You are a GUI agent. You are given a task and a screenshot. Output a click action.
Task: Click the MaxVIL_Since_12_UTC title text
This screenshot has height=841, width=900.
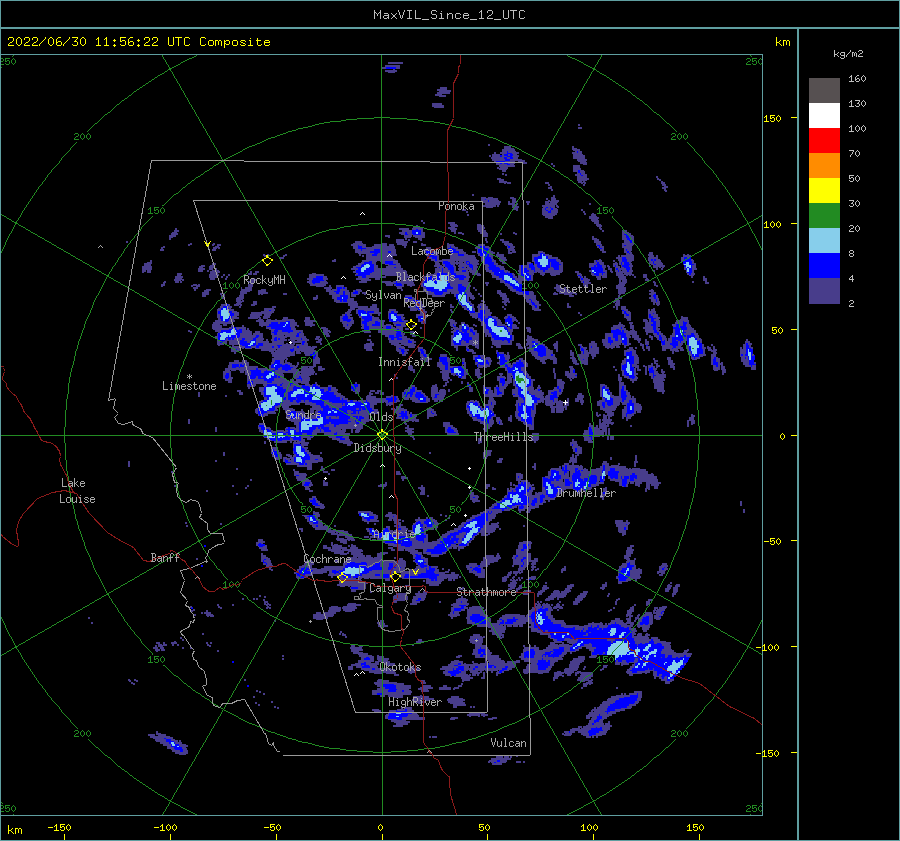click(449, 15)
